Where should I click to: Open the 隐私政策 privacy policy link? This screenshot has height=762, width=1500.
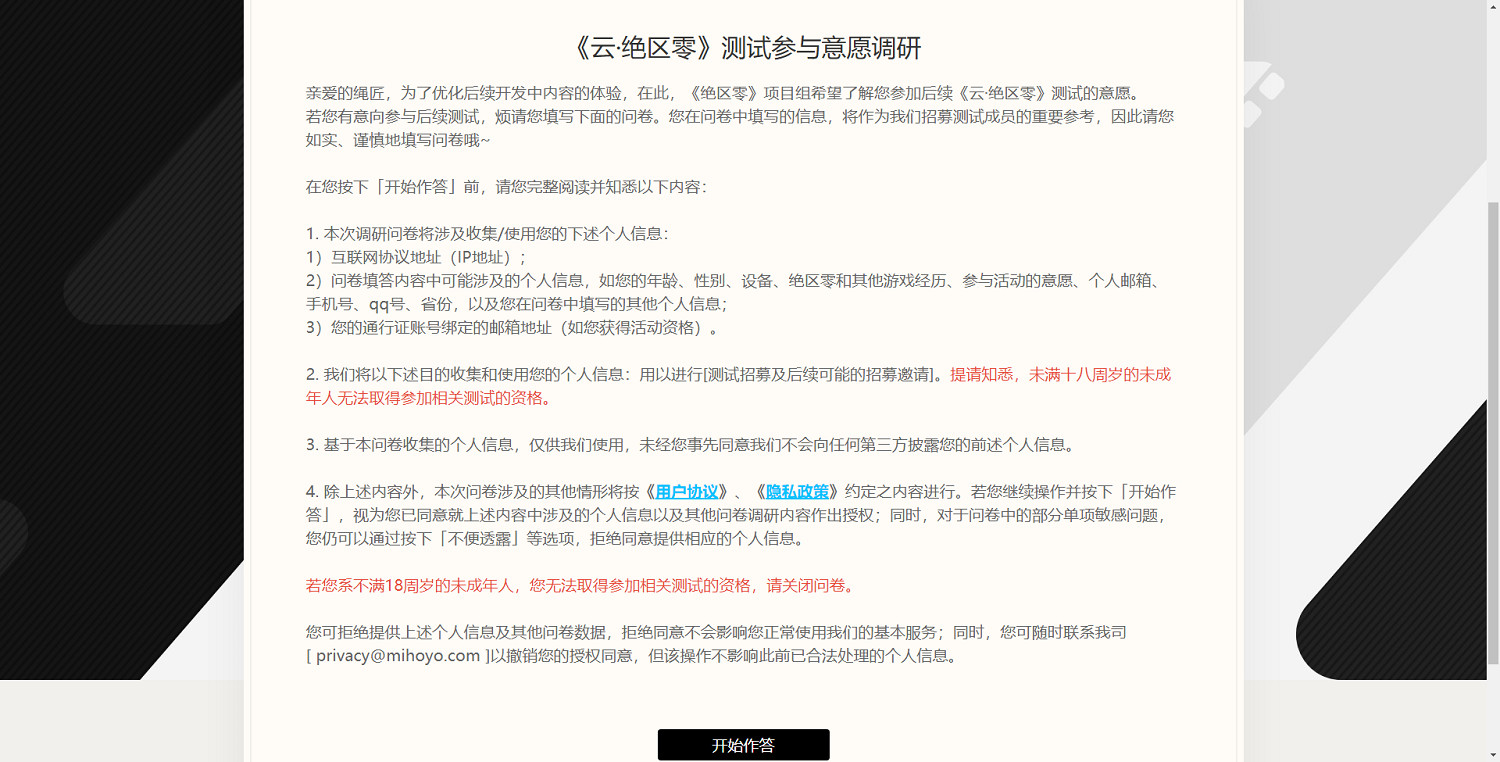coord(798,491)
